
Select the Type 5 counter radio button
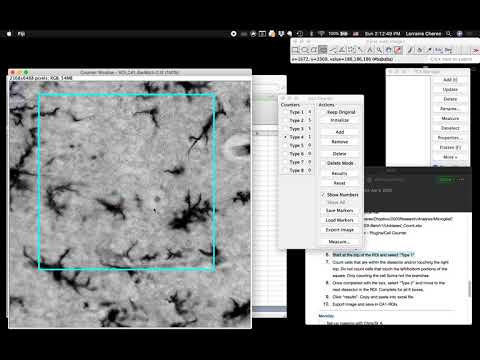pos(285,146)
